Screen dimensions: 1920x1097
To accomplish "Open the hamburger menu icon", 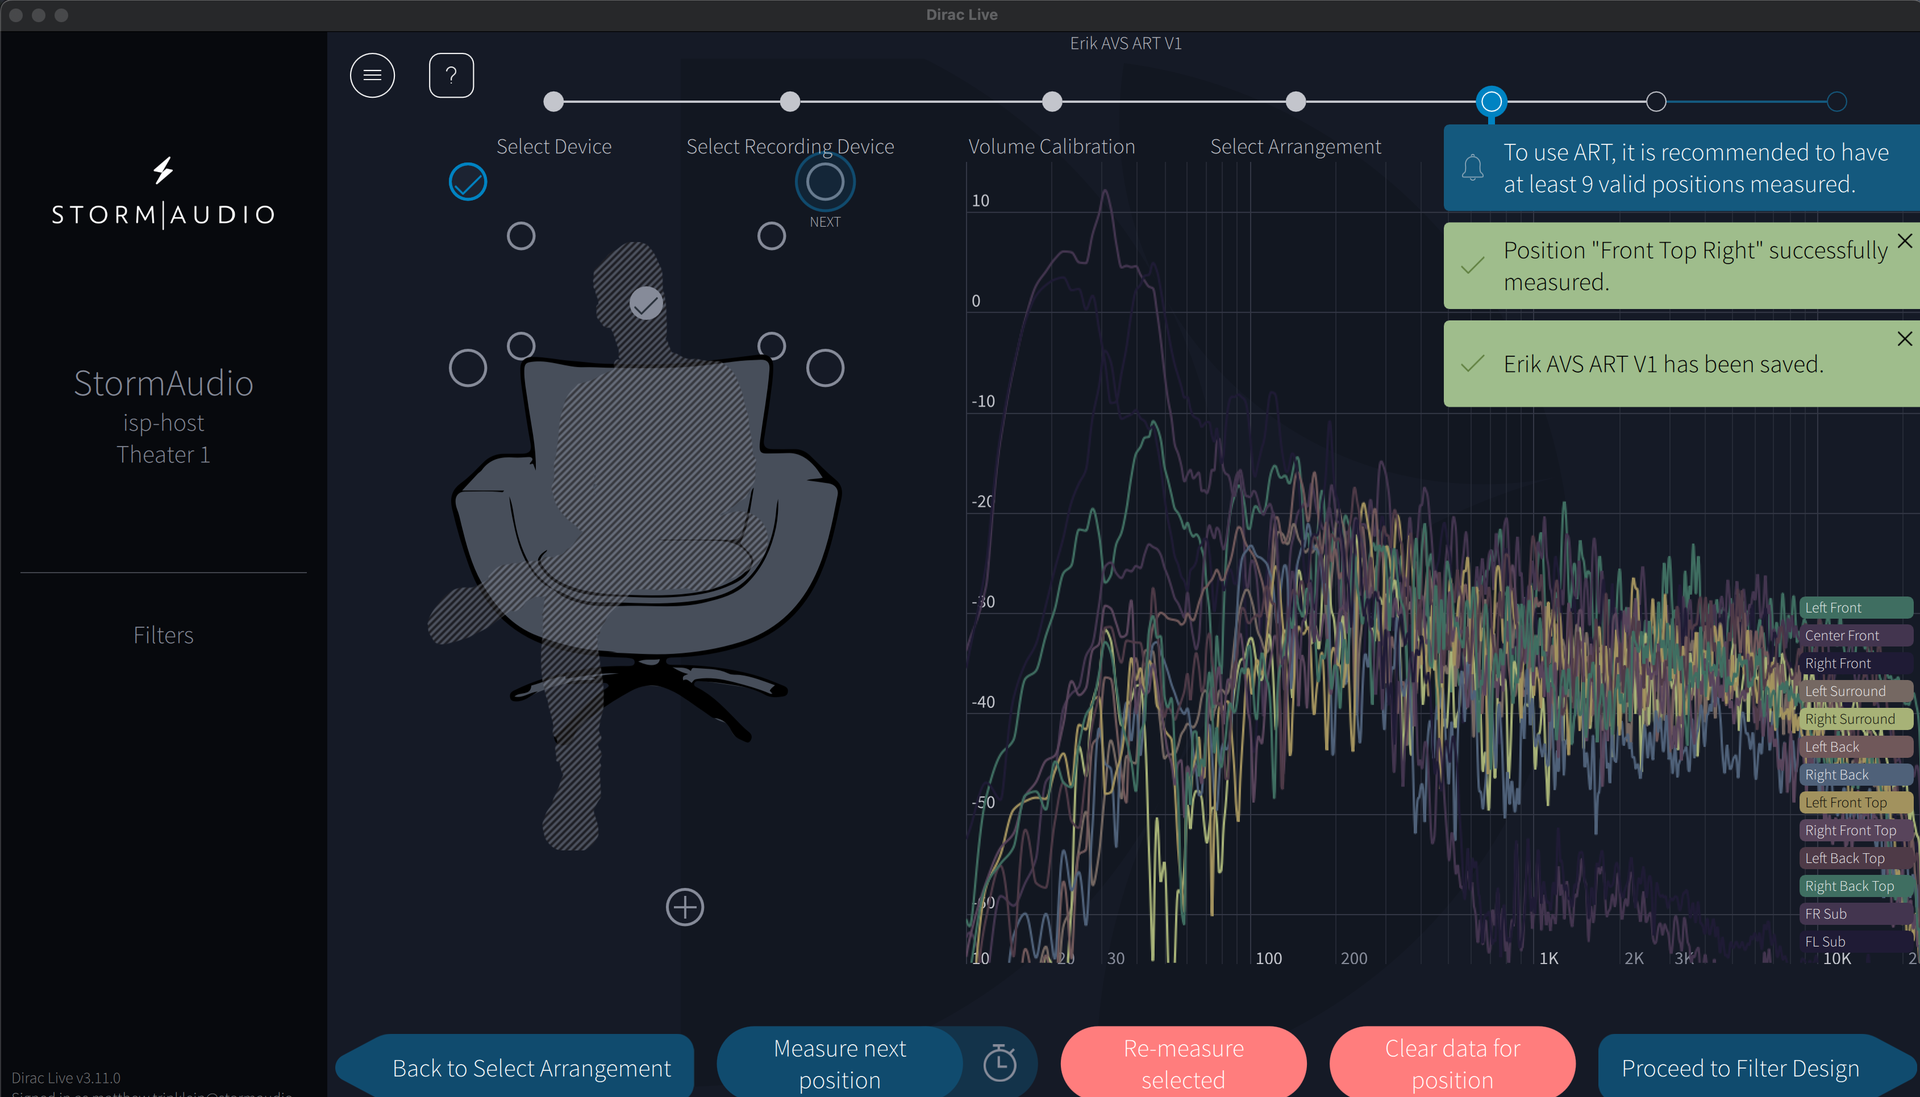I will [x=372, y=75].
